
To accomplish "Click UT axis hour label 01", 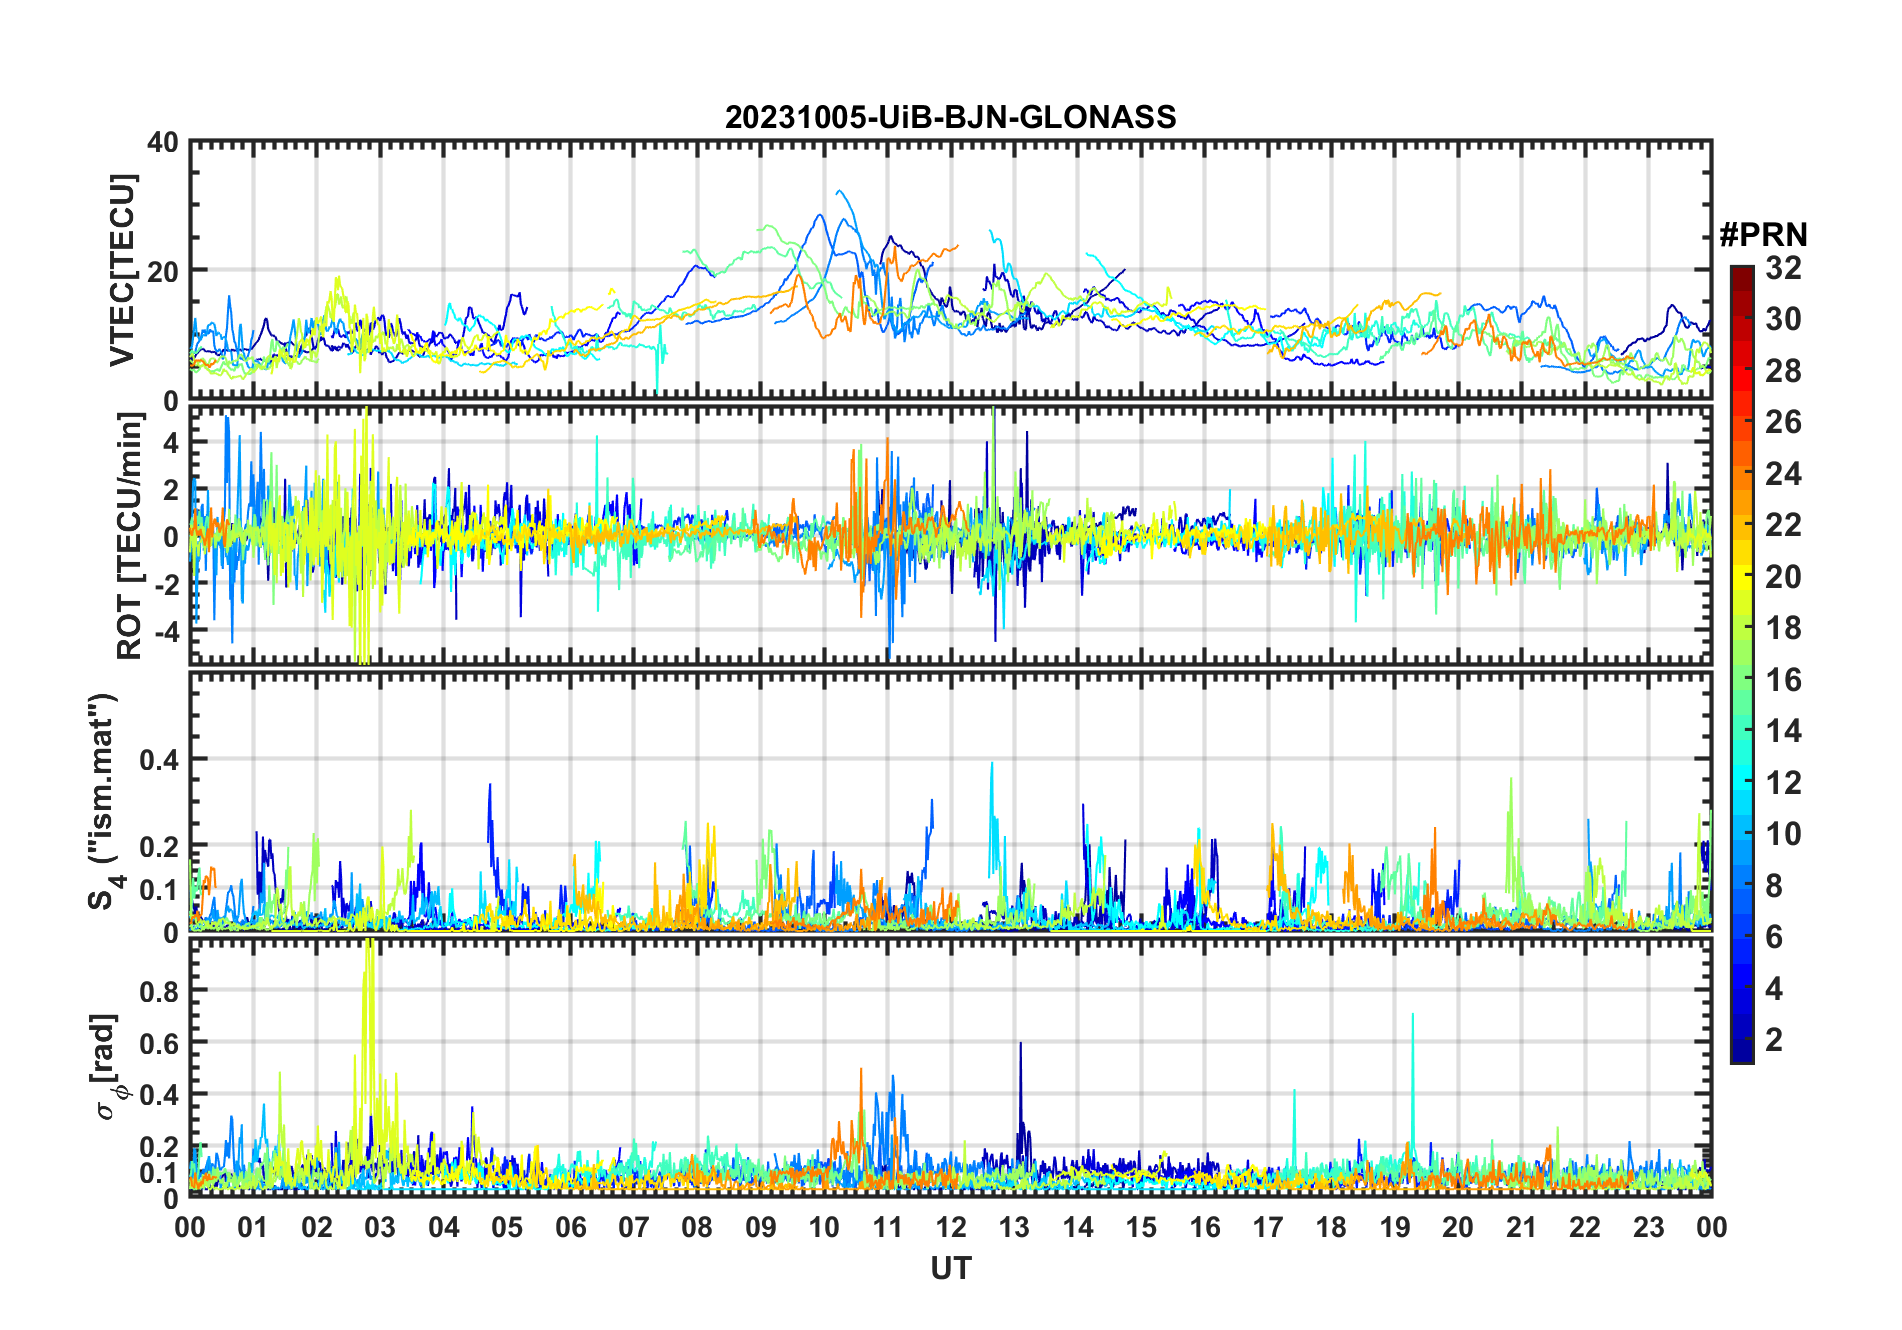I will point(253,1227).
